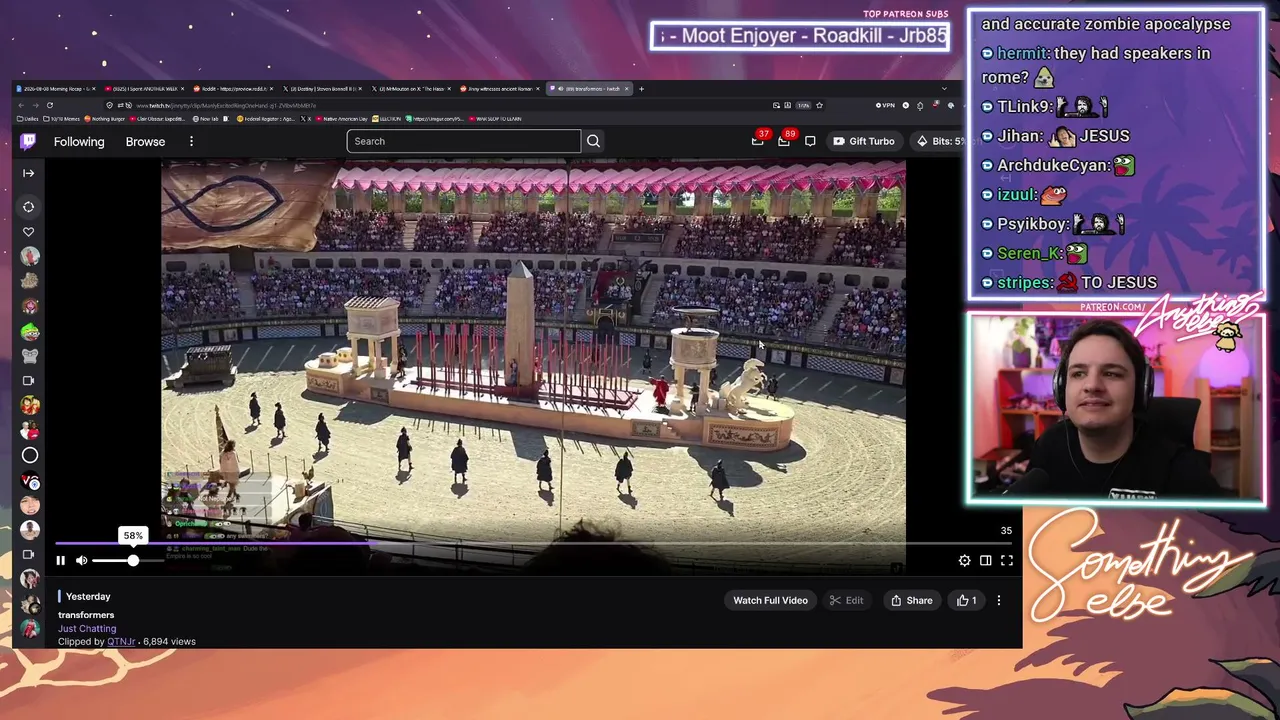Open the Native American Day bookmark

[344, 119]
